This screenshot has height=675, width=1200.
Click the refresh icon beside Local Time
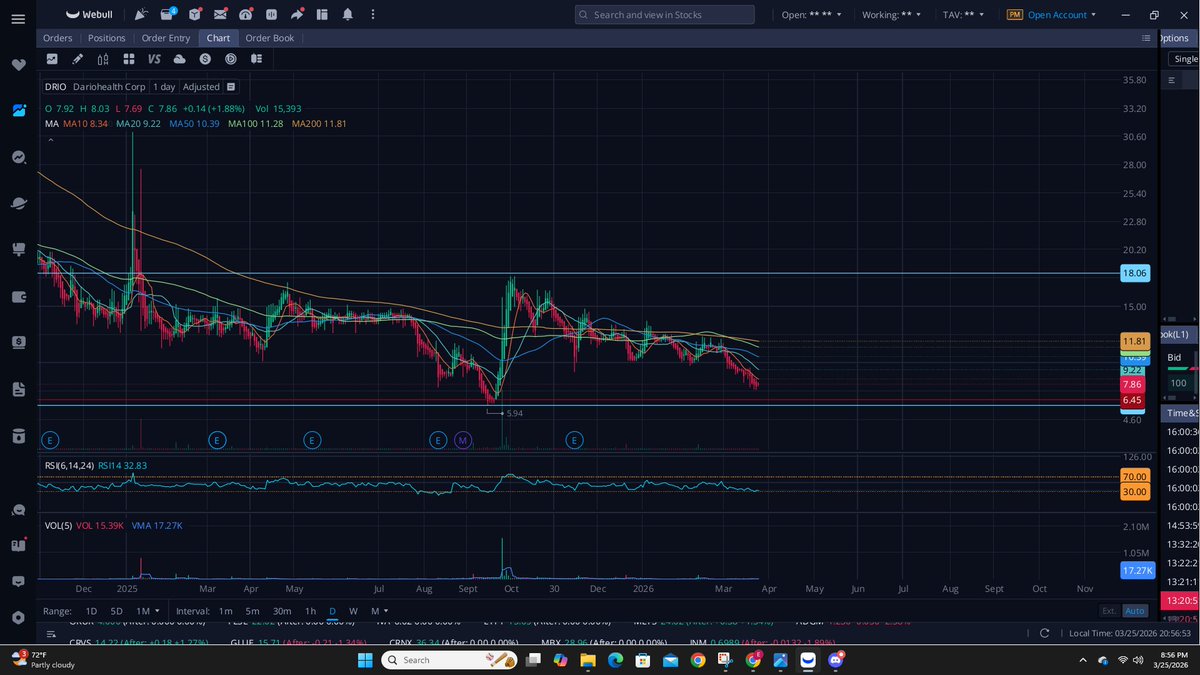pos(1045,633)
